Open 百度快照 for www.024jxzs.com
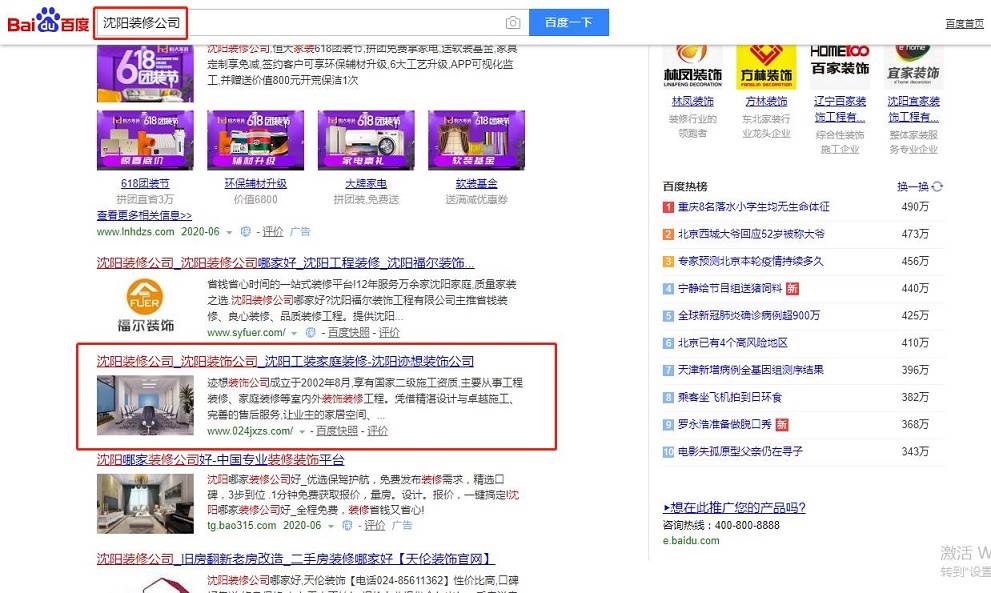 tap(337, 431)
